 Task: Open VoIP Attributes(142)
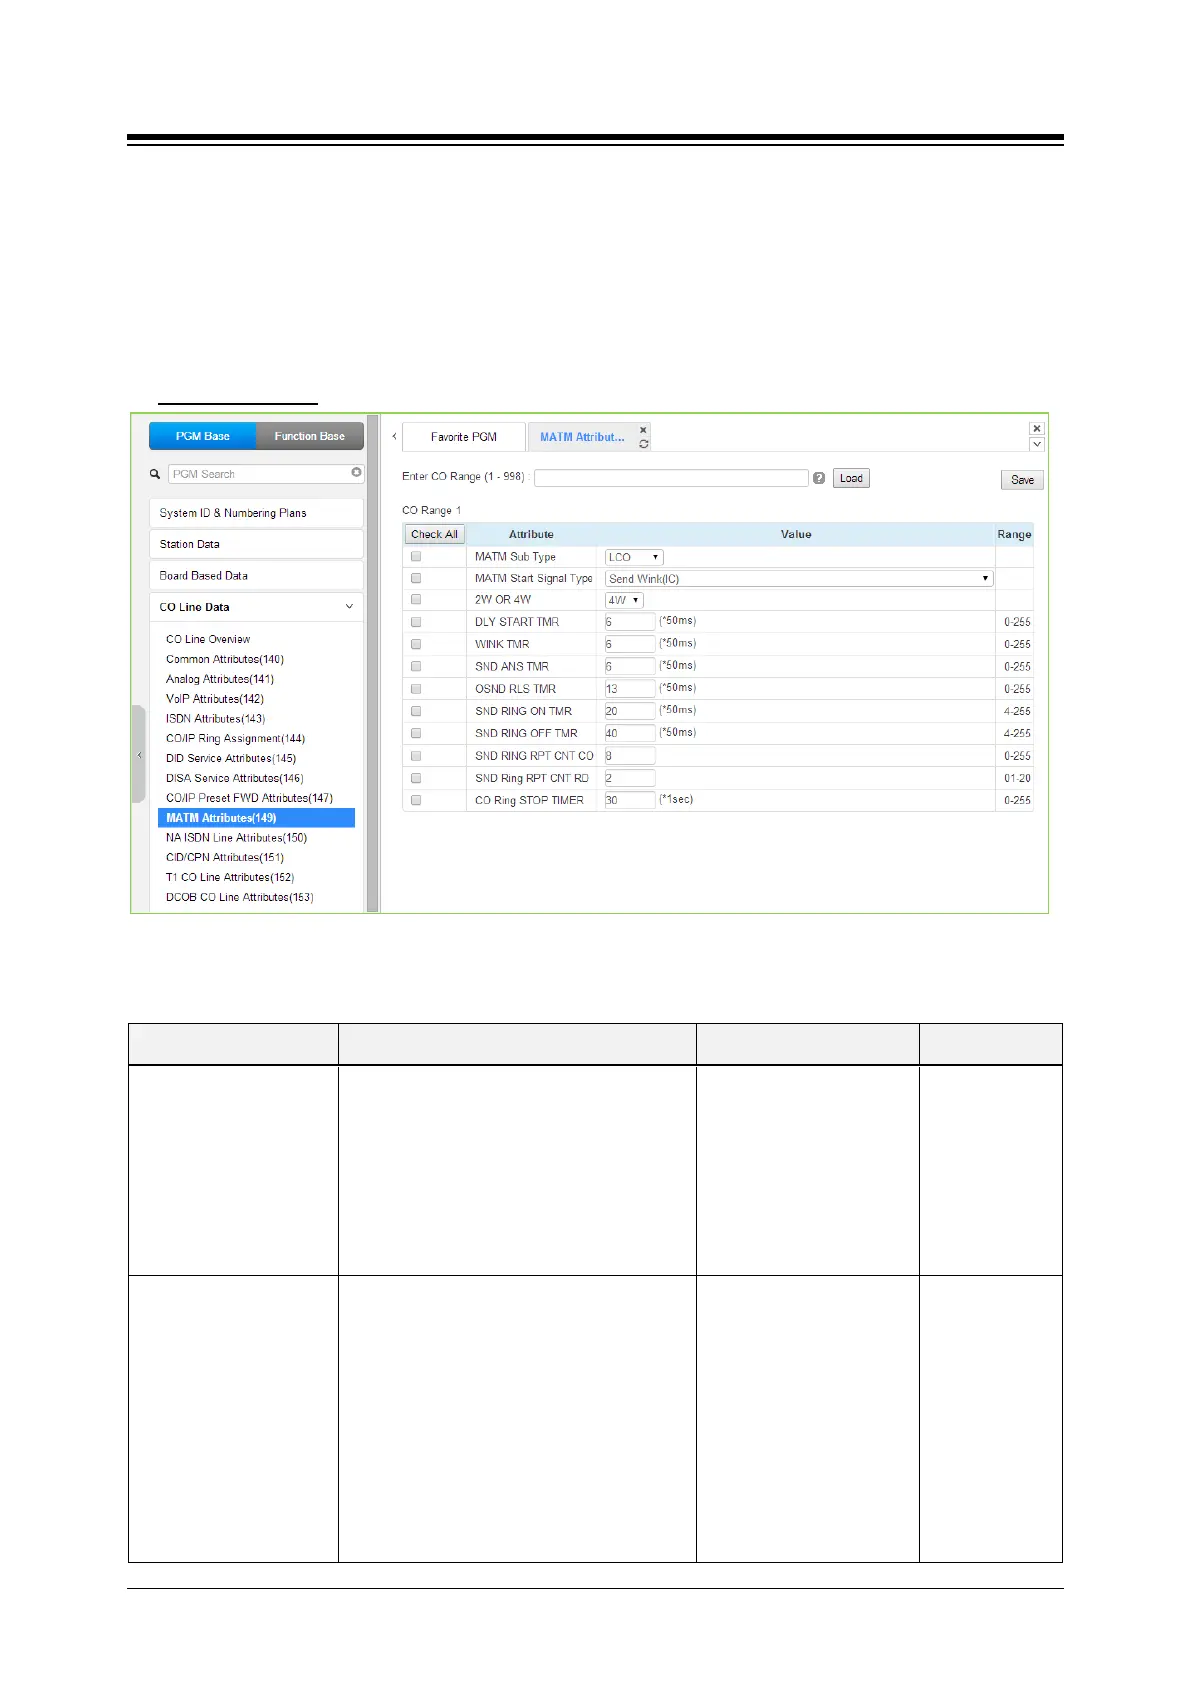pos(215,699)
